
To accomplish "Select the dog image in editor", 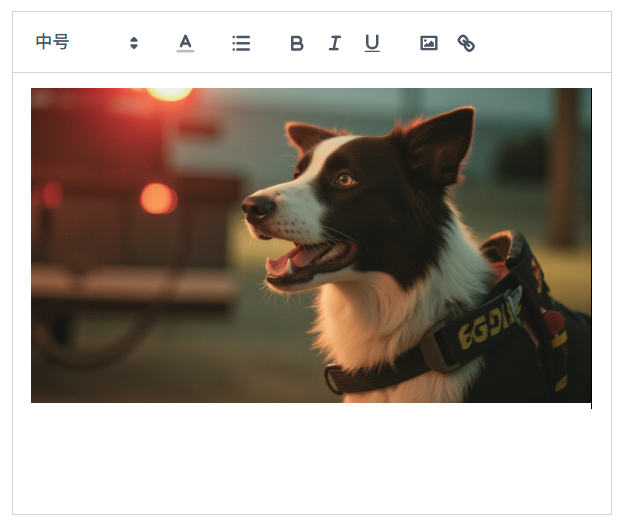I will click(311, 245).
